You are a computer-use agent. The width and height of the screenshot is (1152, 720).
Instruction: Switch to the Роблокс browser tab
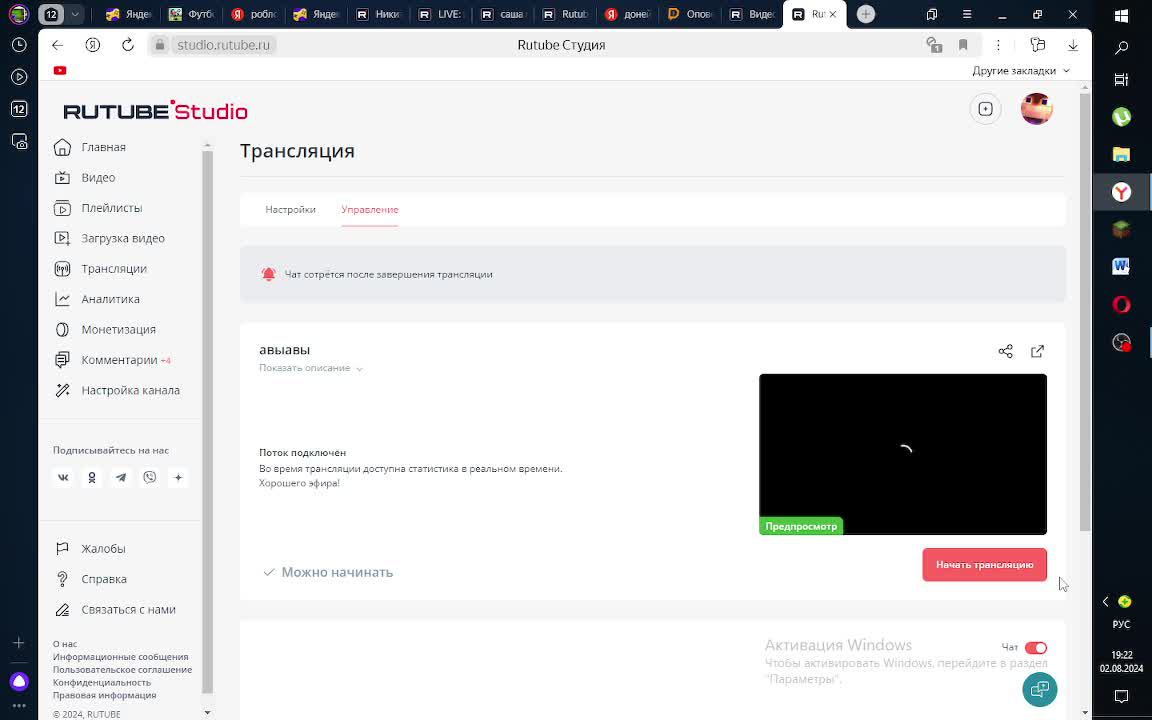[x=256, y=14]
